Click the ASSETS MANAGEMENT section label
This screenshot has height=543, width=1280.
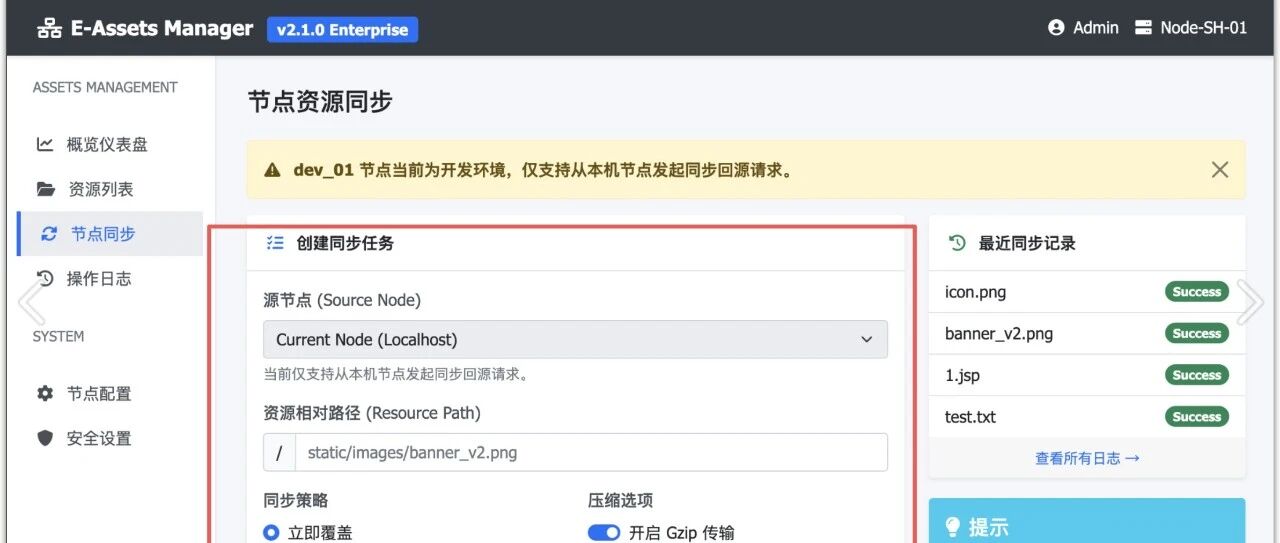(x=105, y=87)
